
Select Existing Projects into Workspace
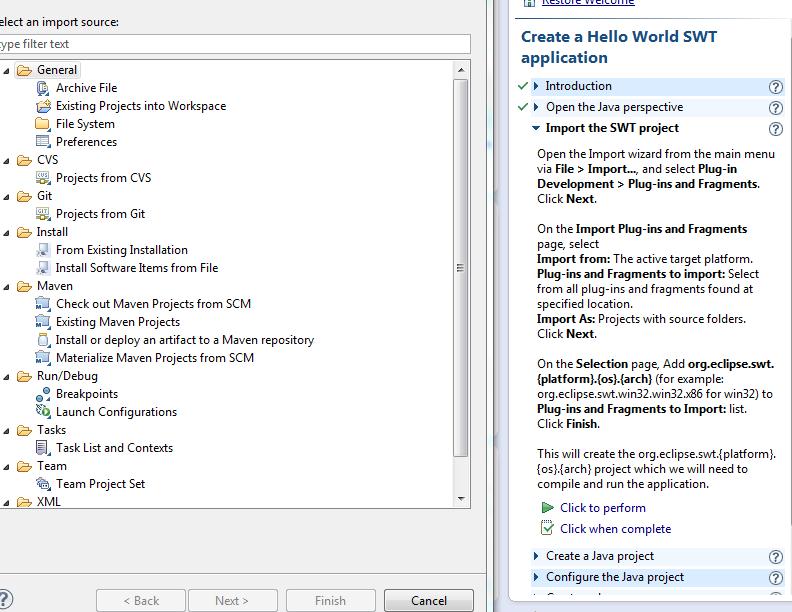point(141,106)
